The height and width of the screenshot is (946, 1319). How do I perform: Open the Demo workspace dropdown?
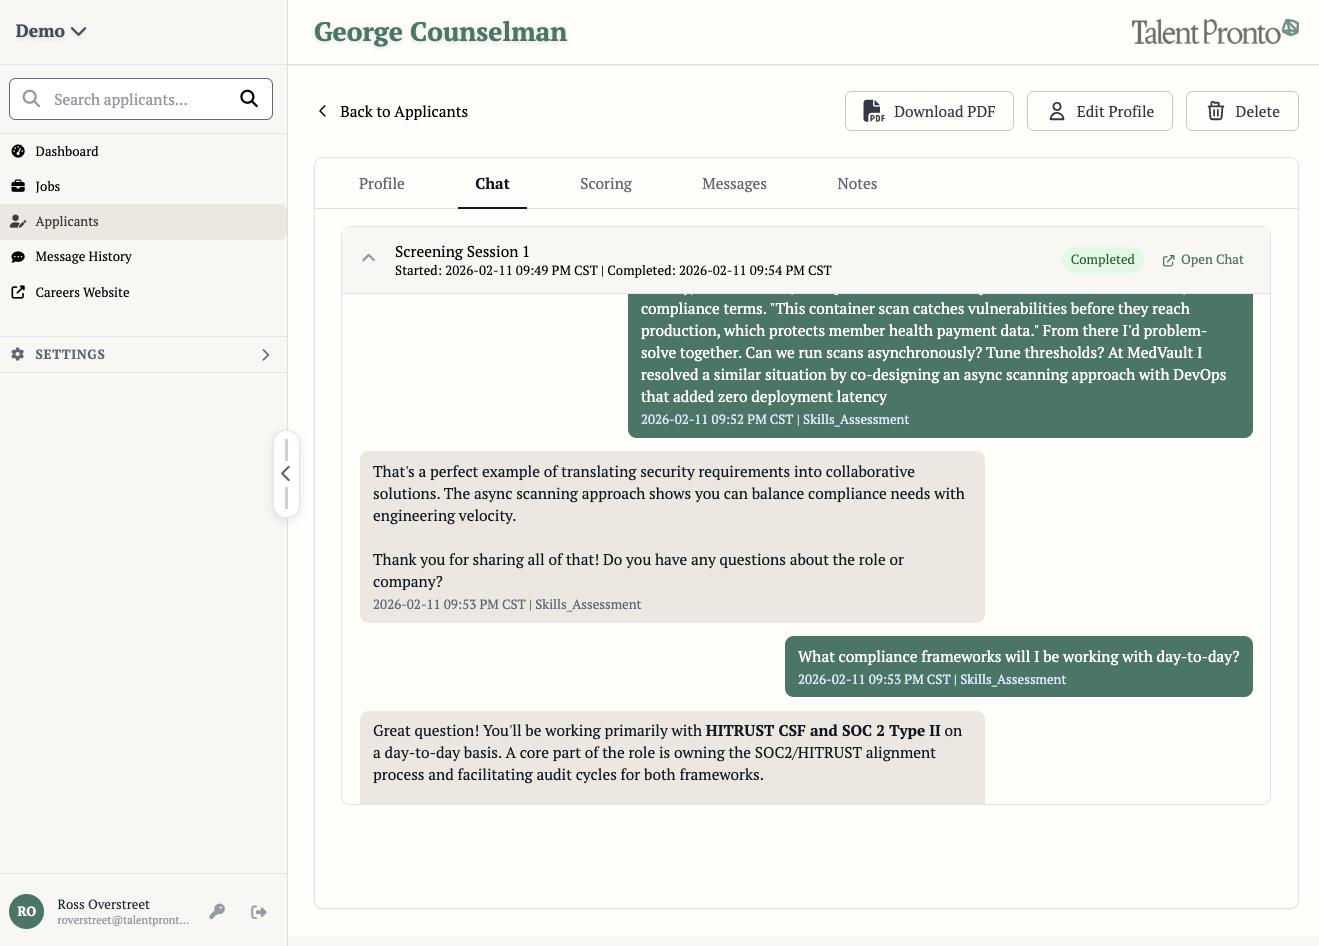pyautogui.click(x=51, y=32)
